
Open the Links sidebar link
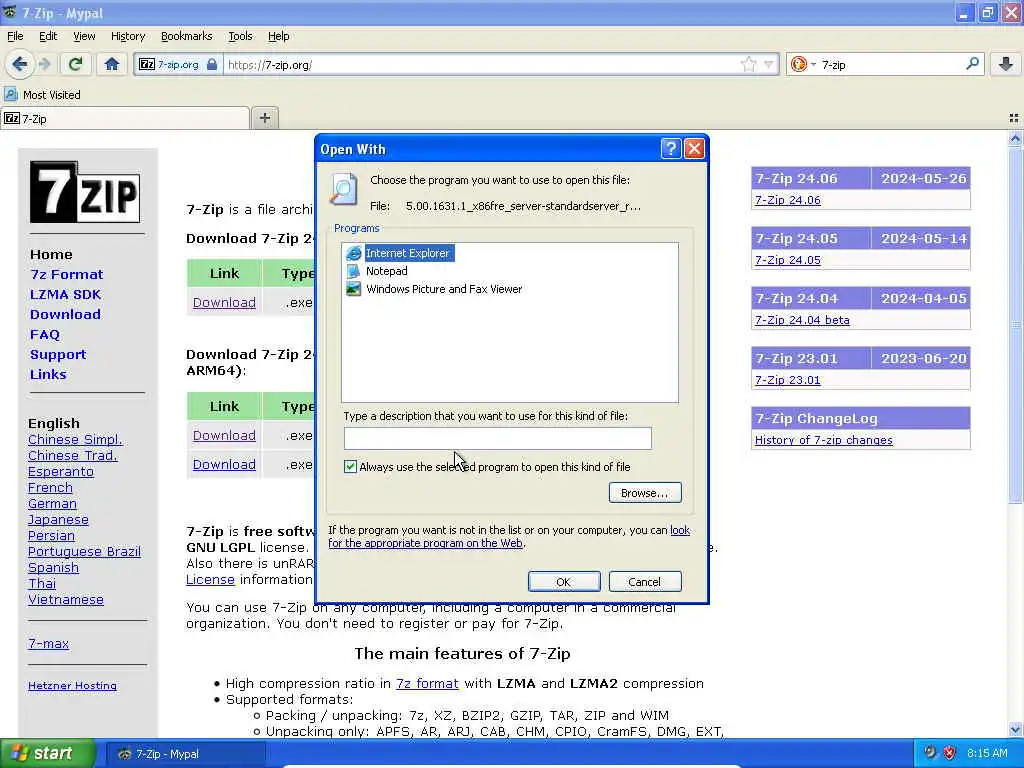point(48,374)
